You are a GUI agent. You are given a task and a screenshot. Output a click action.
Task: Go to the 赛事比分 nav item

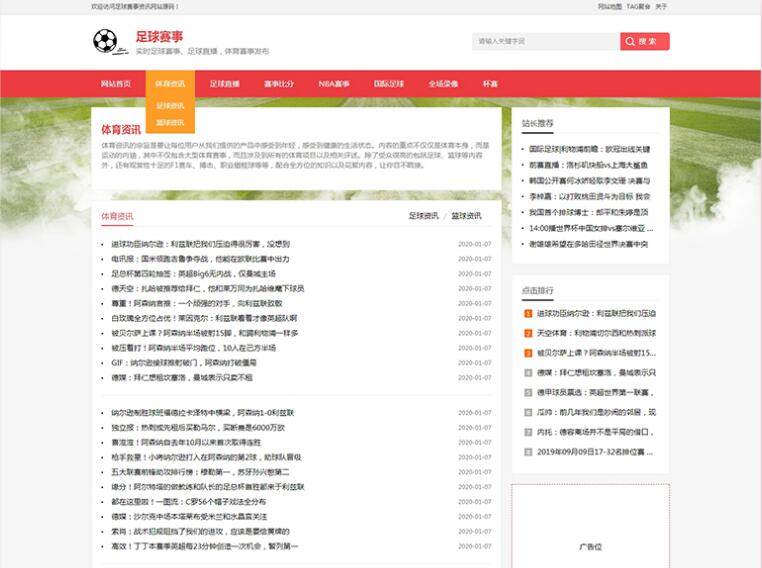279,84
